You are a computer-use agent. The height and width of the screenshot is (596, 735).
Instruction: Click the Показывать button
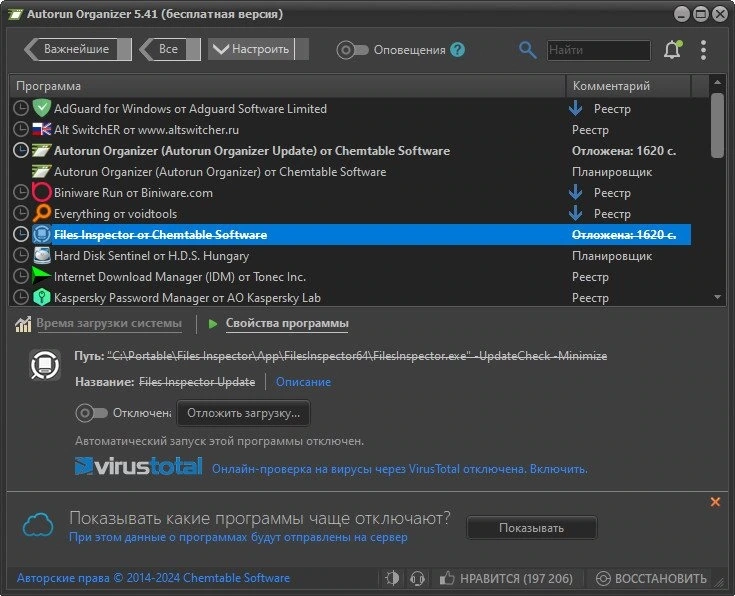(532, 528)
